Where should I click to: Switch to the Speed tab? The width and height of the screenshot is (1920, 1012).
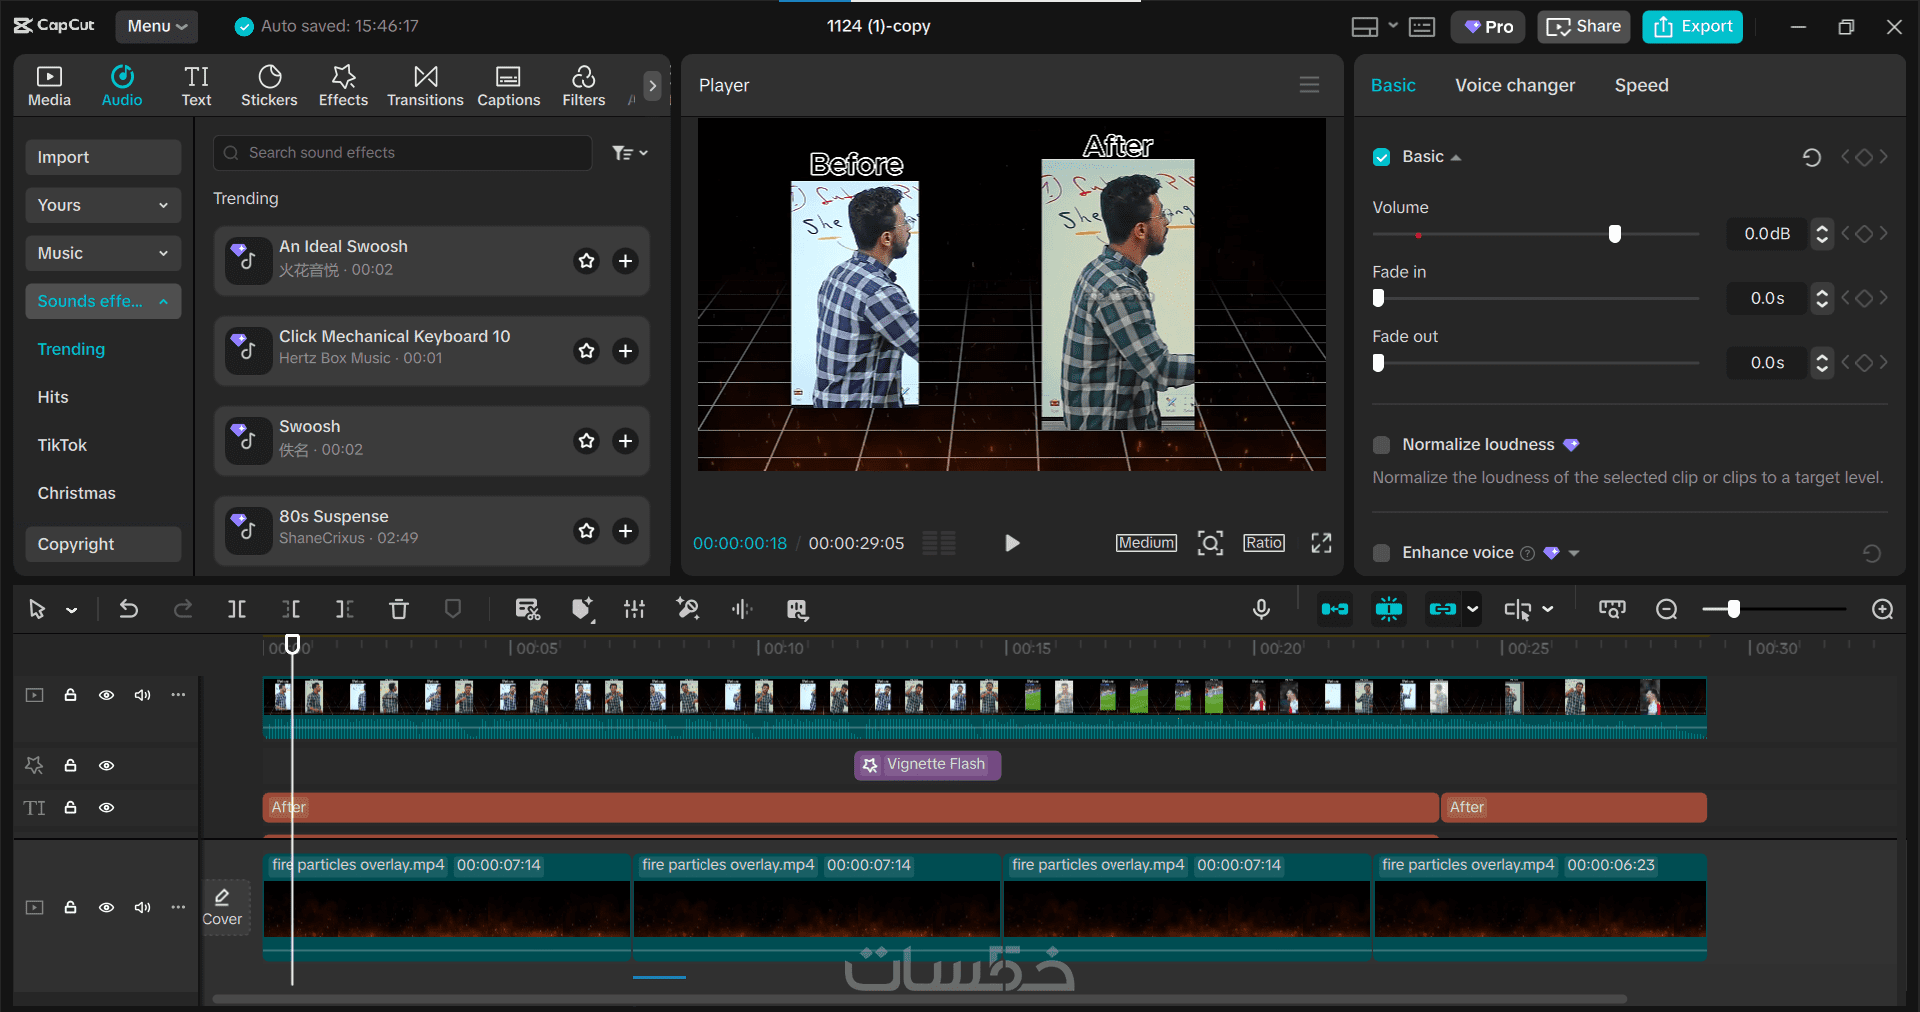point(1641,86)
